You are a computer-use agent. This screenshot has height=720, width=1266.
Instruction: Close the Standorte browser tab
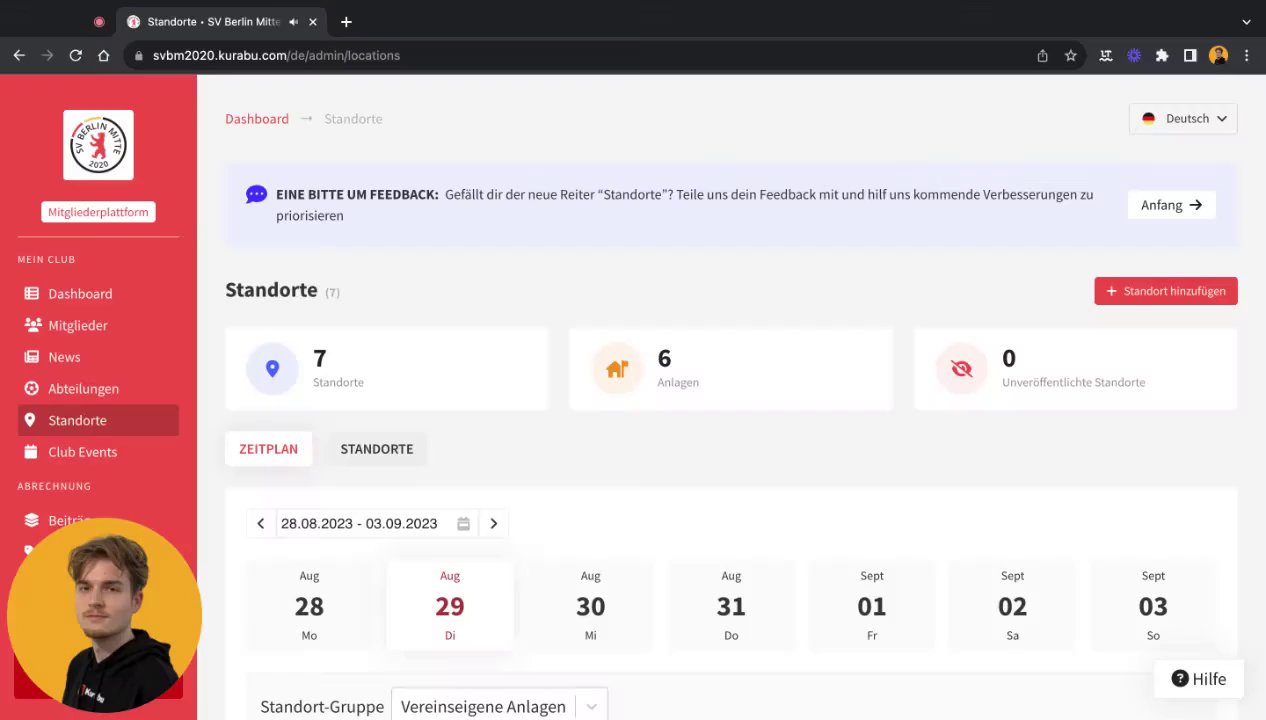click(x=313, y=22)
